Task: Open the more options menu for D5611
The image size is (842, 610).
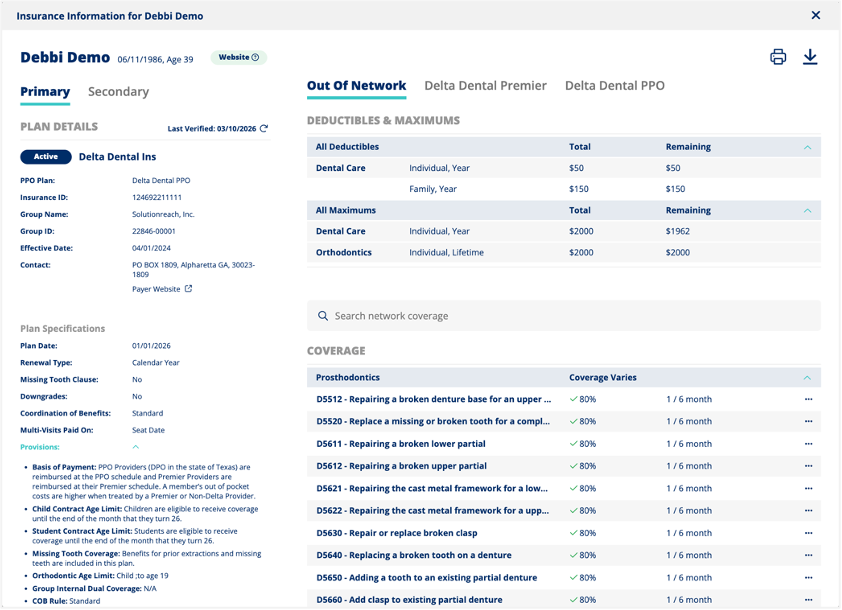Action: [809, 444]
